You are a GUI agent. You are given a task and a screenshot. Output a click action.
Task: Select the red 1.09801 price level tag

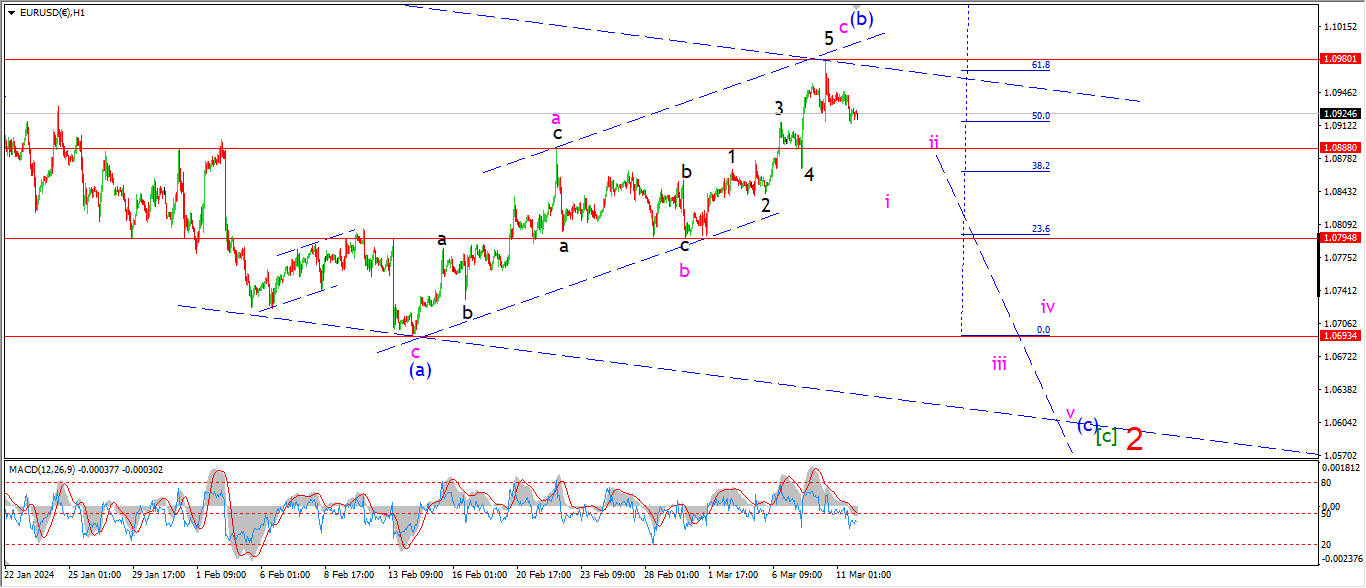click(x=1338, y=60)
